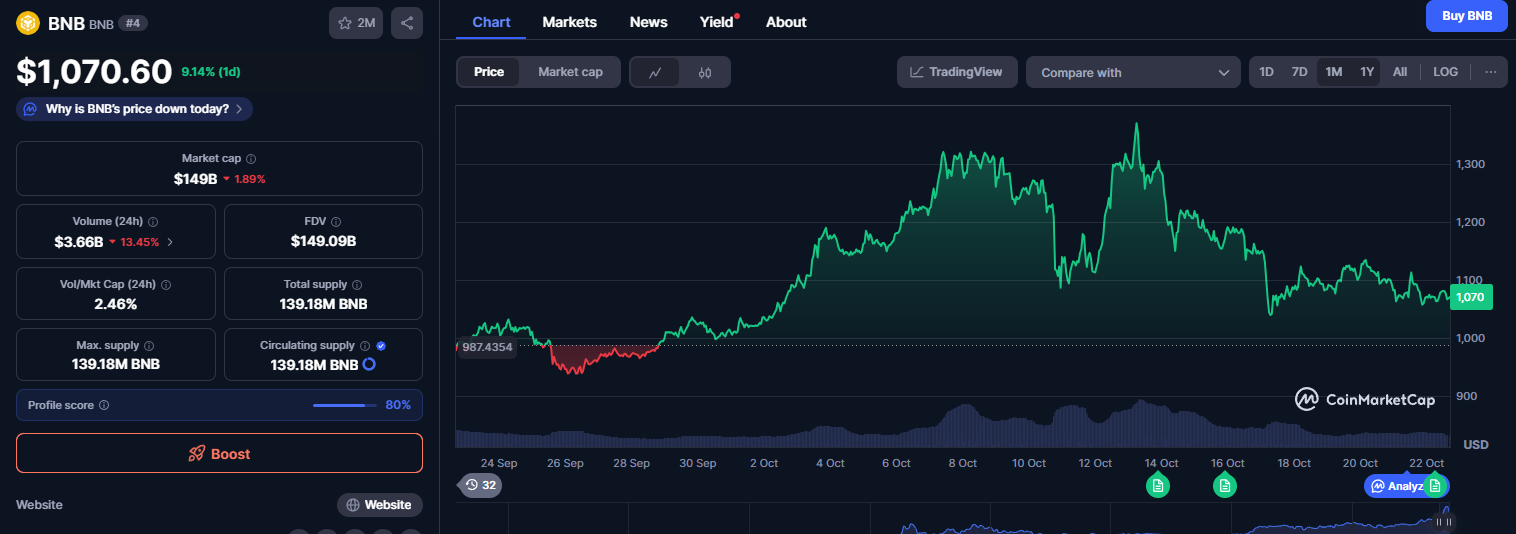
Task: Open the News tab
Action: (648, 22)
